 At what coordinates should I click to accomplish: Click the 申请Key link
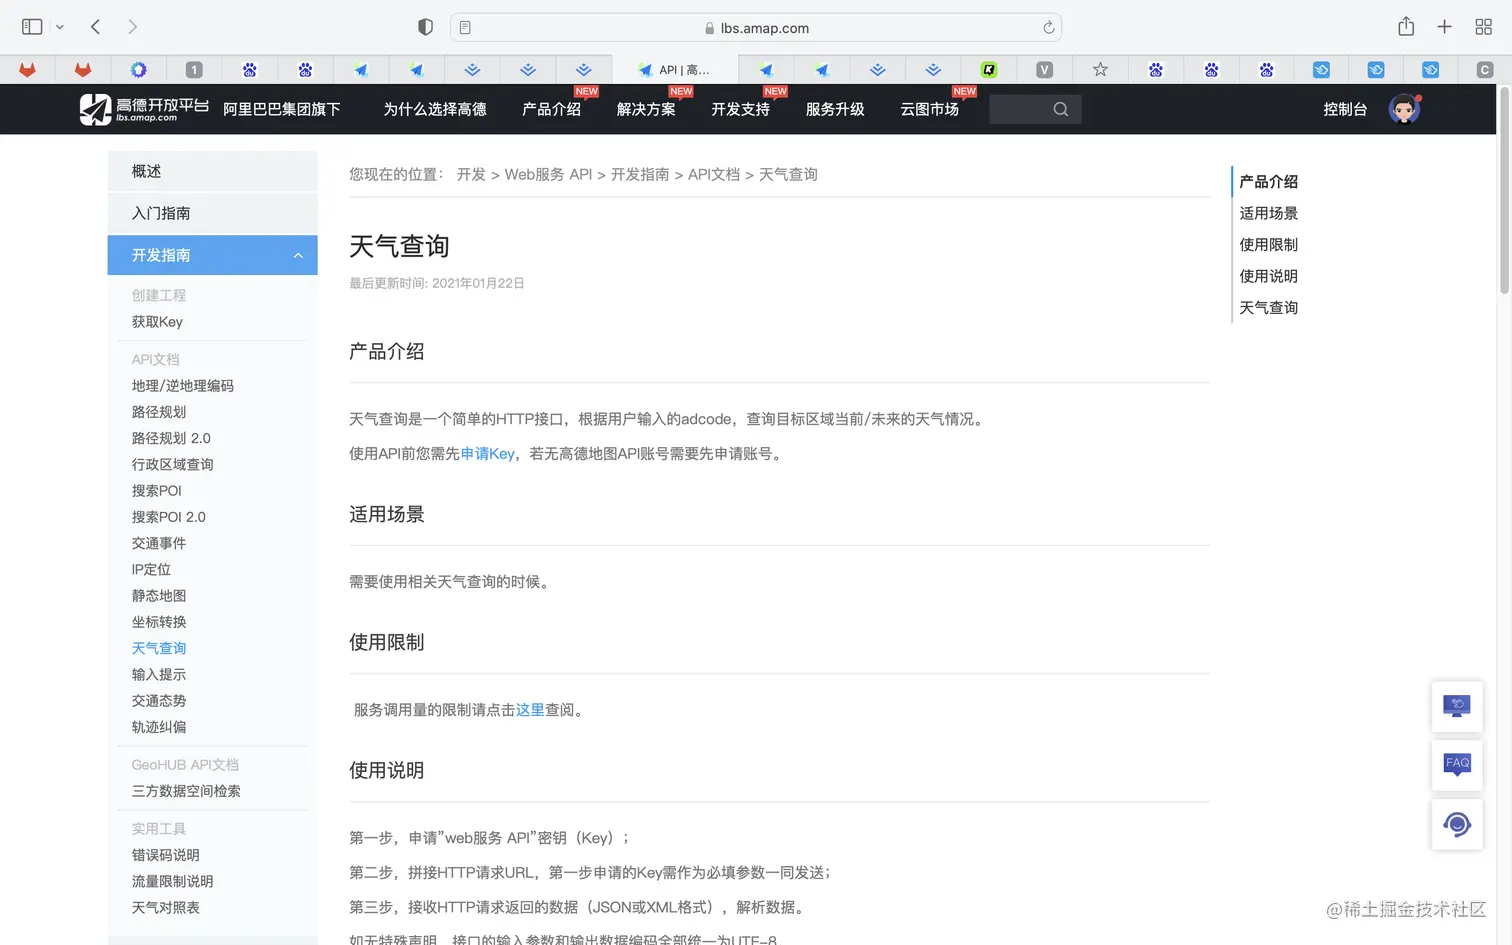(x=487, y=453)
